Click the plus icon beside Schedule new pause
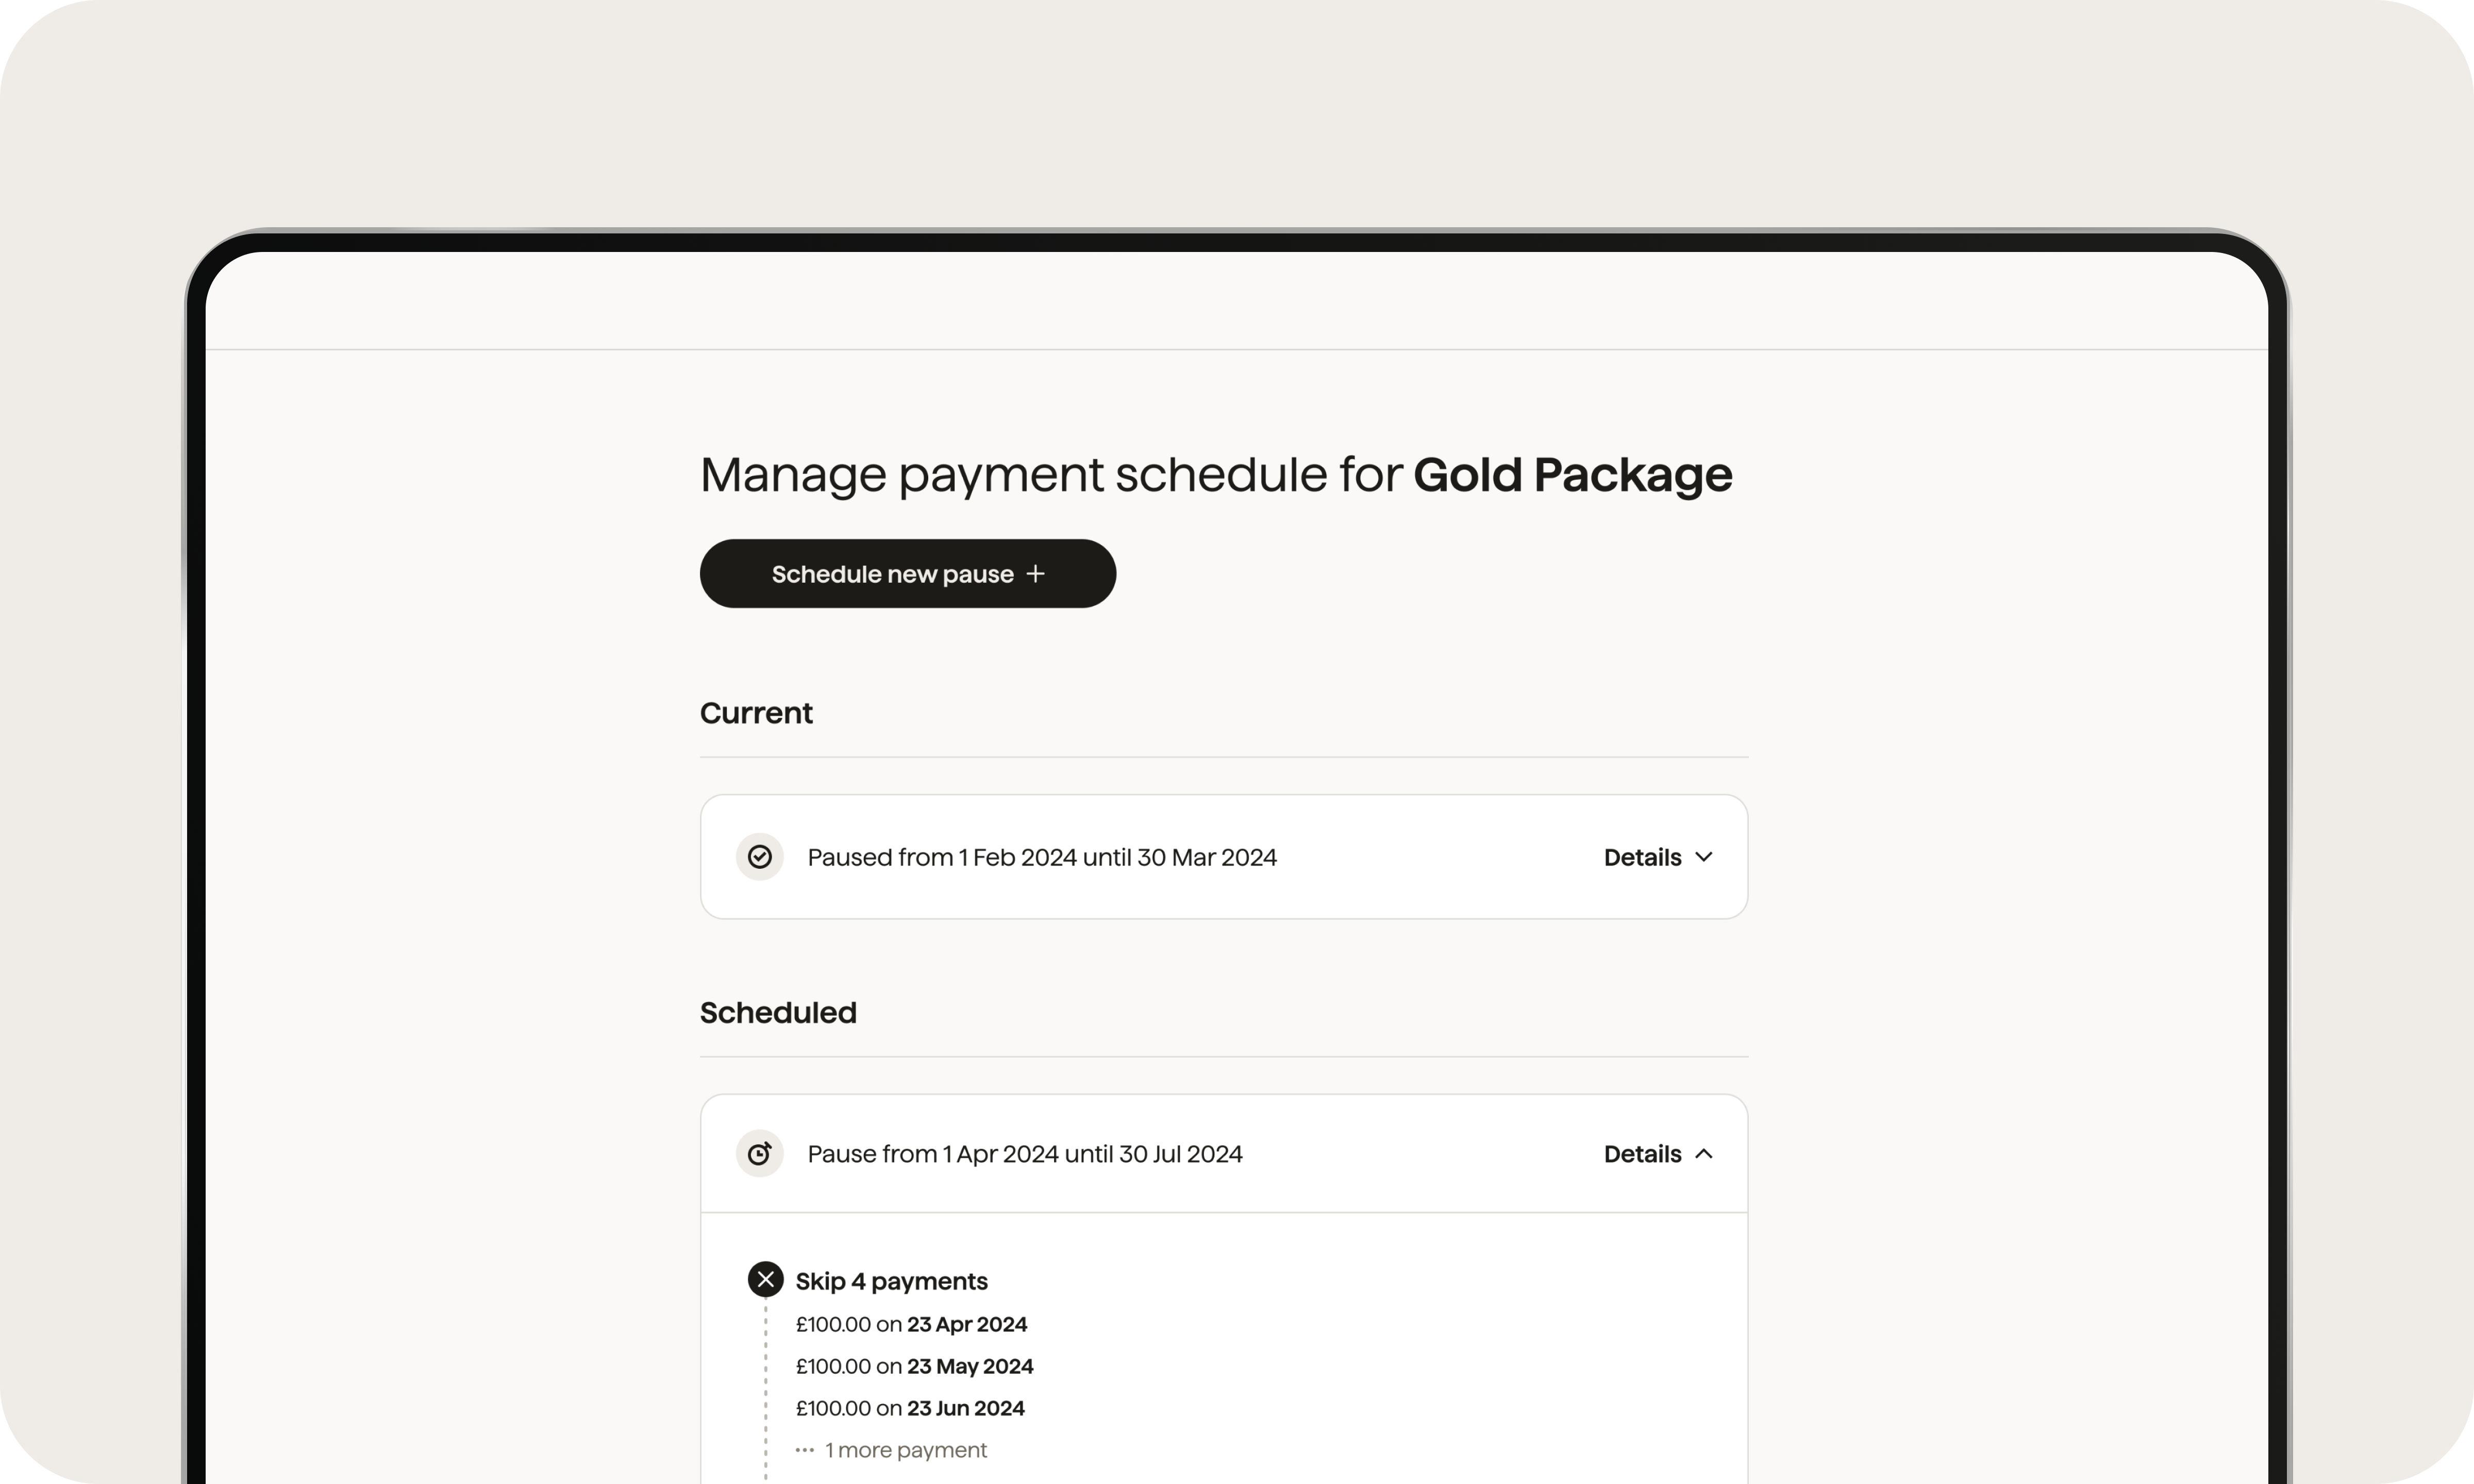Viewport: 2474px width, 1484px height. pos(1036,574)
